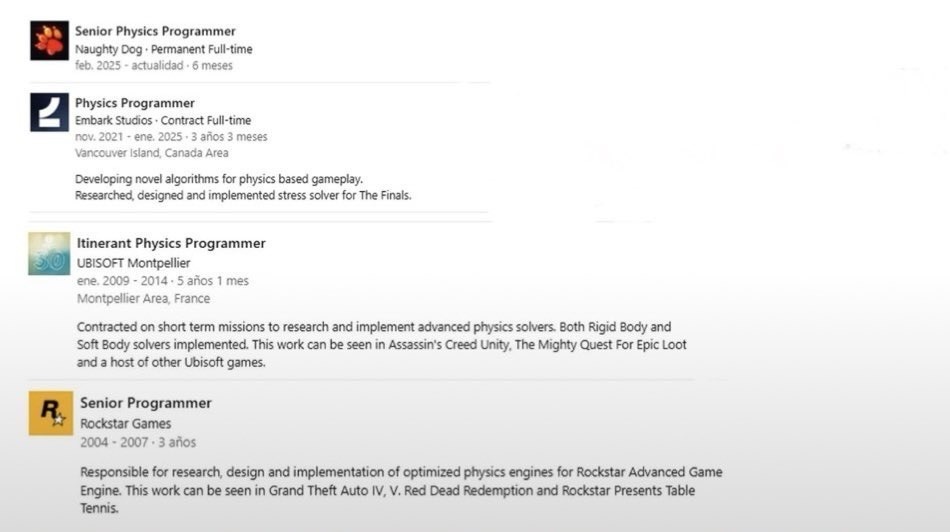The width and height of the screenshot is (950, 532).
Task: Click the stress solver for The Finals description
Action: [243, 196]
